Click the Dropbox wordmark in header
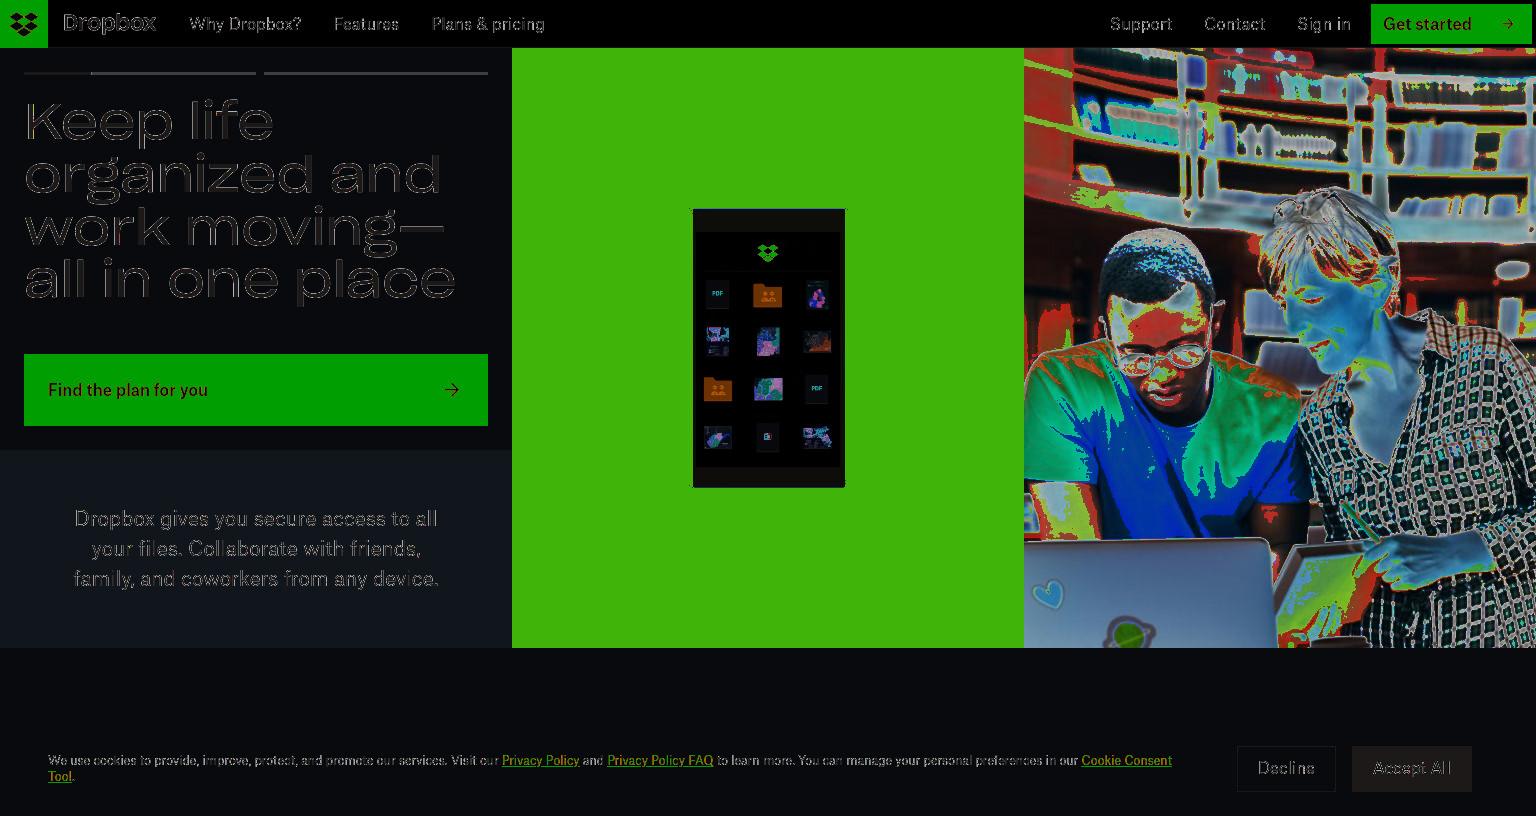Viewport: 1536px width, 816px height. coord(109,23)
